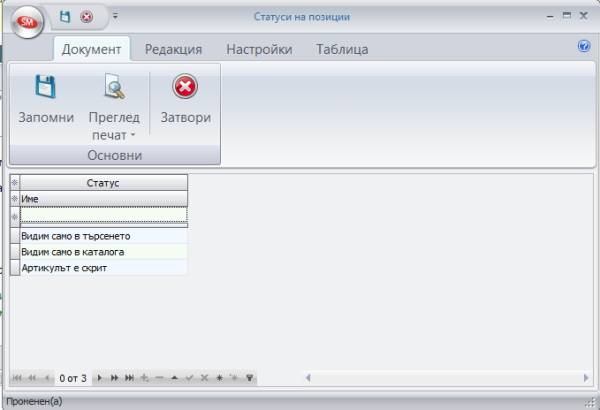This screenshot has height=410, width=600.
Task: Click the Статус column band header
Action: pos(103,183)
